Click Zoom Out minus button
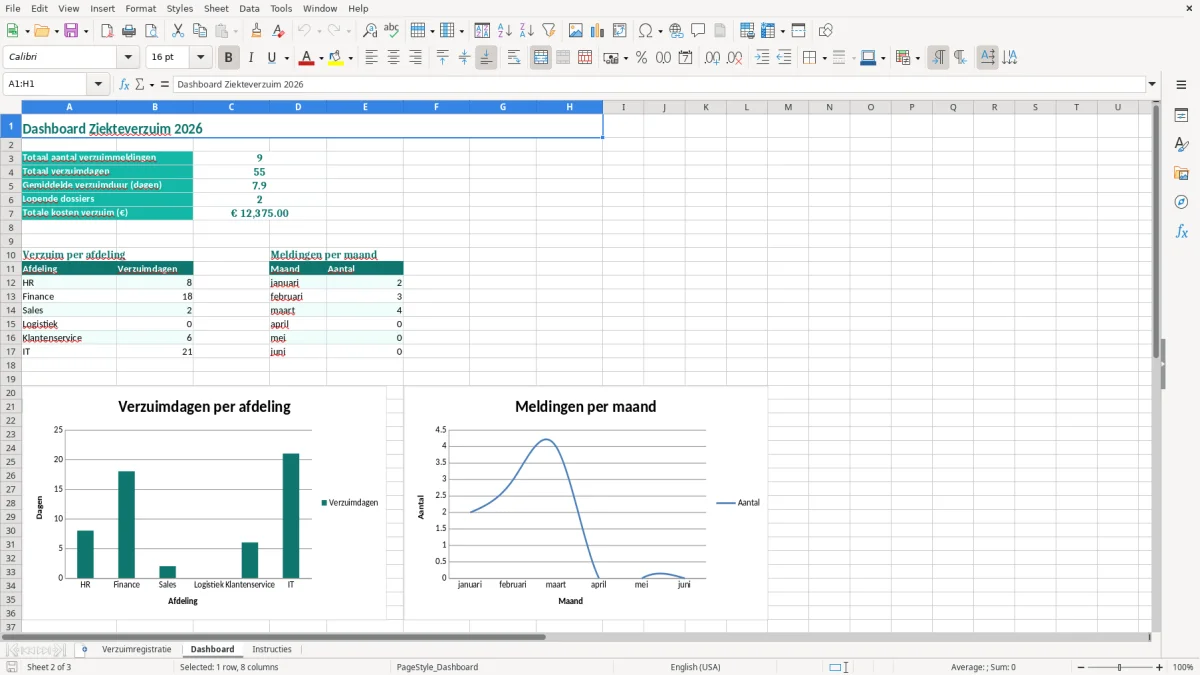Screen dimensions: 1200x675 pyautogui.click(x=1081, y=667)
